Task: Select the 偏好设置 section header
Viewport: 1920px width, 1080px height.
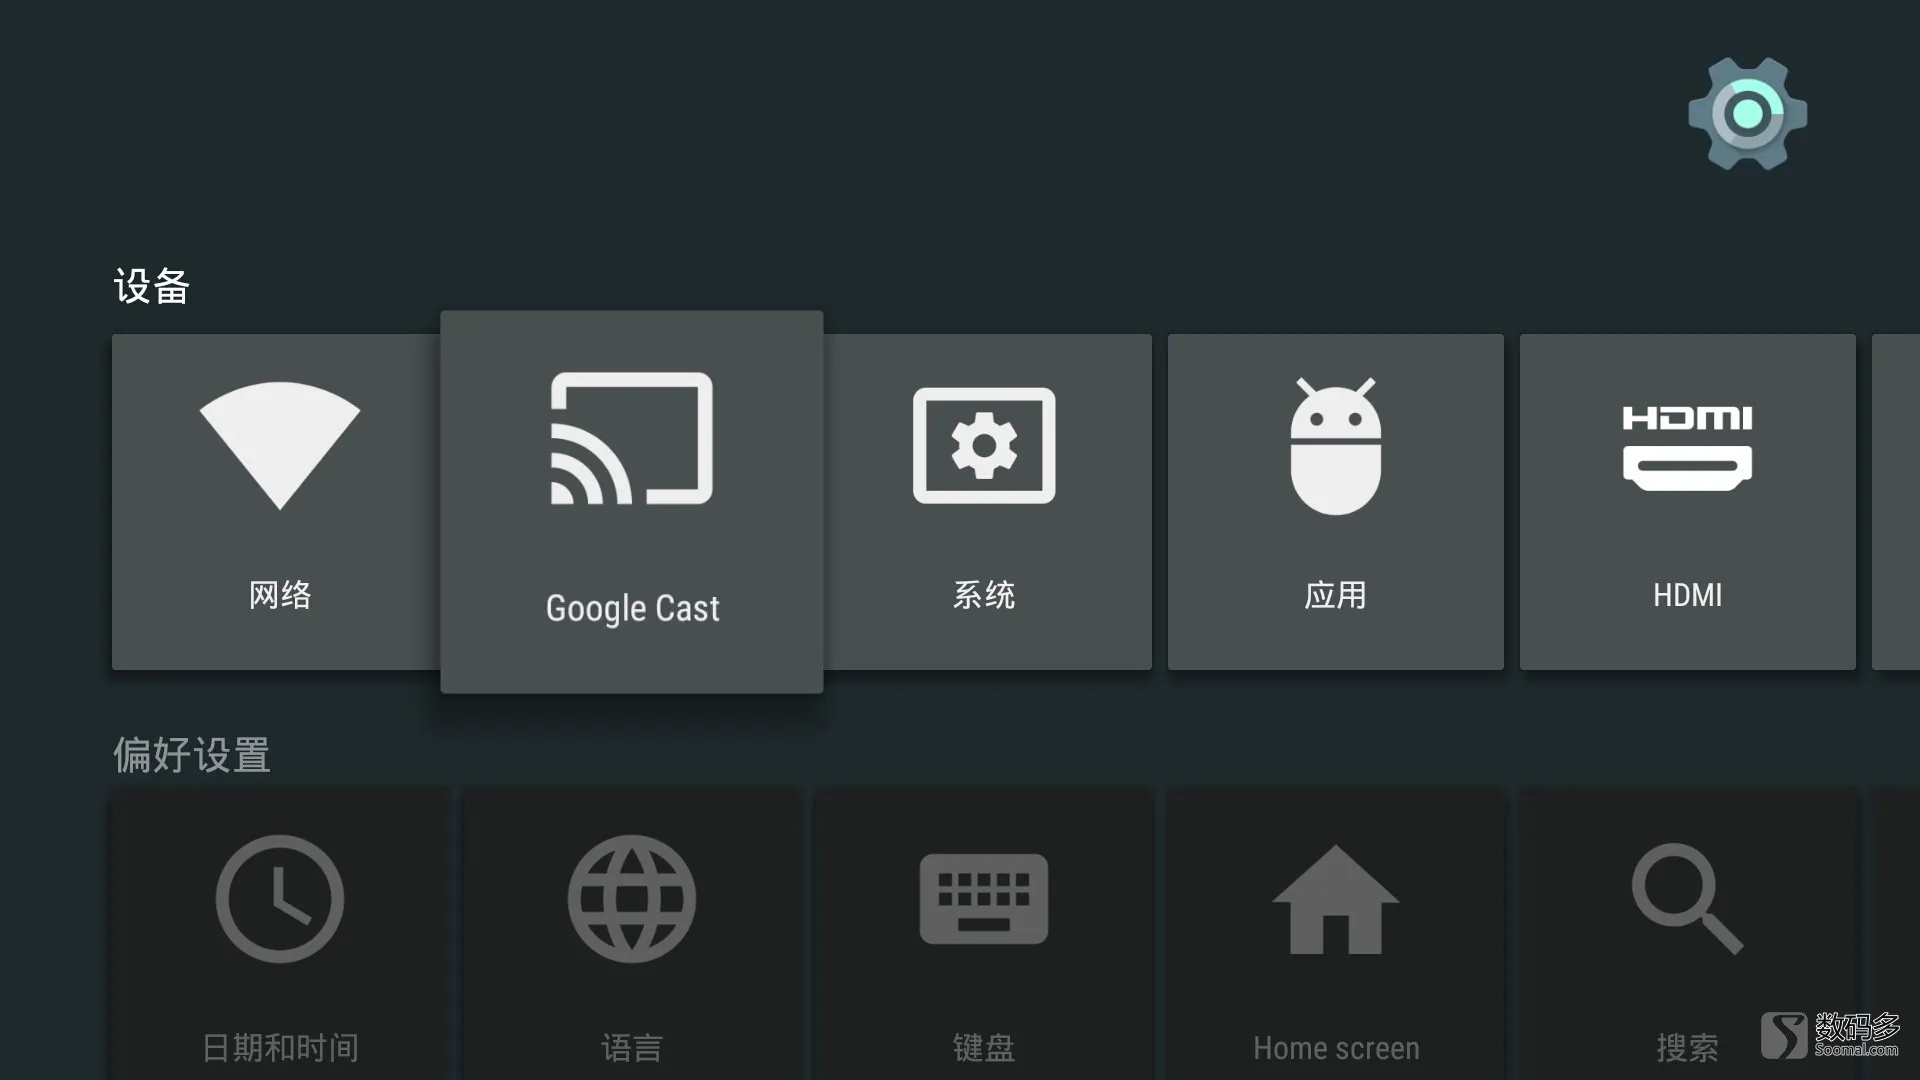Action: coord(192,755)
